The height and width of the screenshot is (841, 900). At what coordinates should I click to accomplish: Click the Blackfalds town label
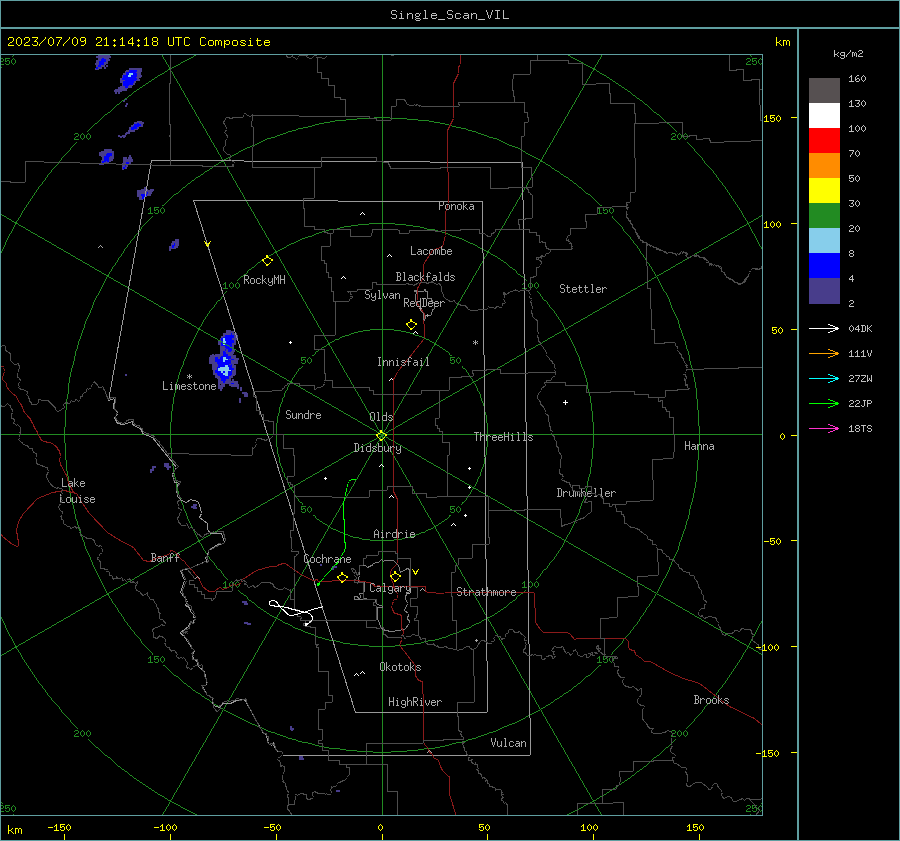tap(425, 277)
